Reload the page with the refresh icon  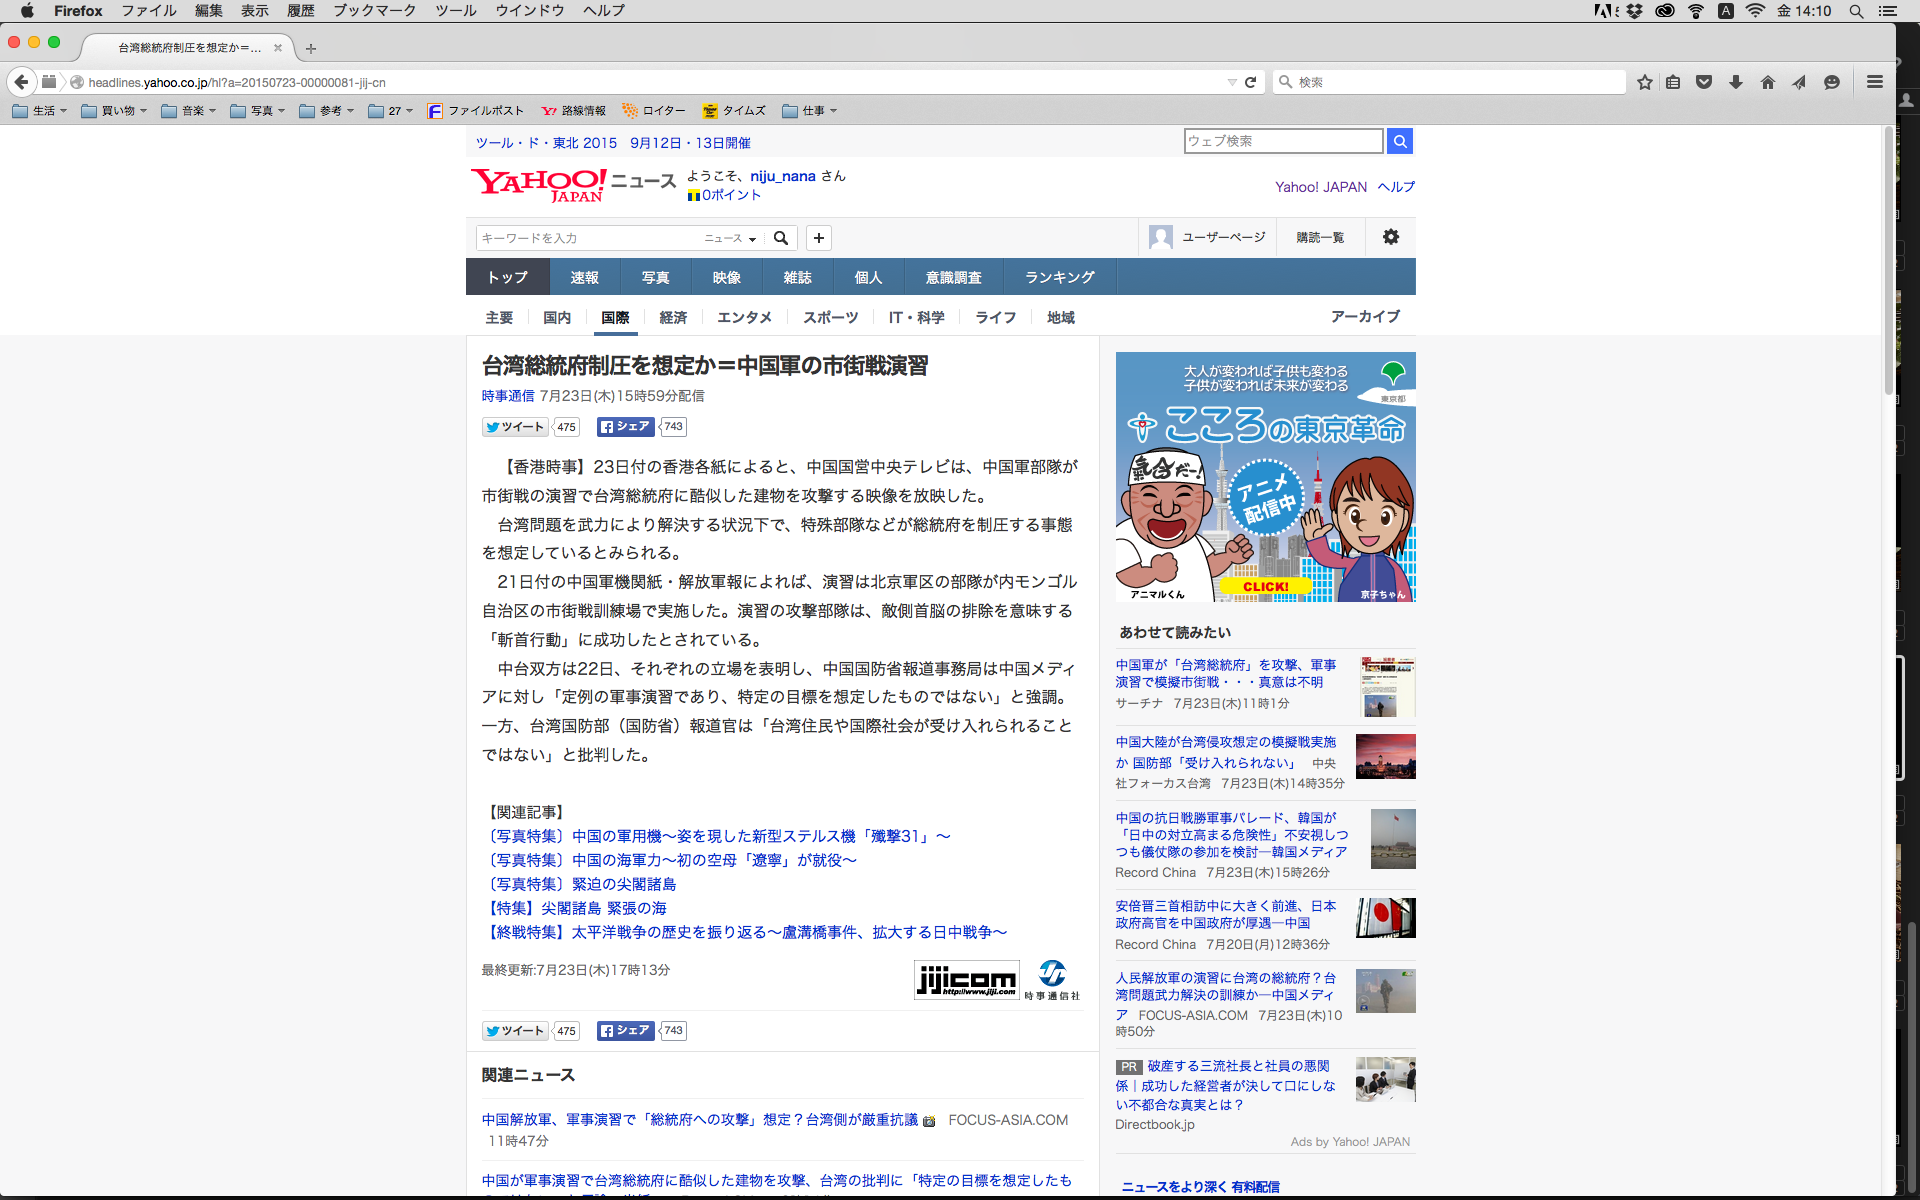click(x=1250, y=82)
